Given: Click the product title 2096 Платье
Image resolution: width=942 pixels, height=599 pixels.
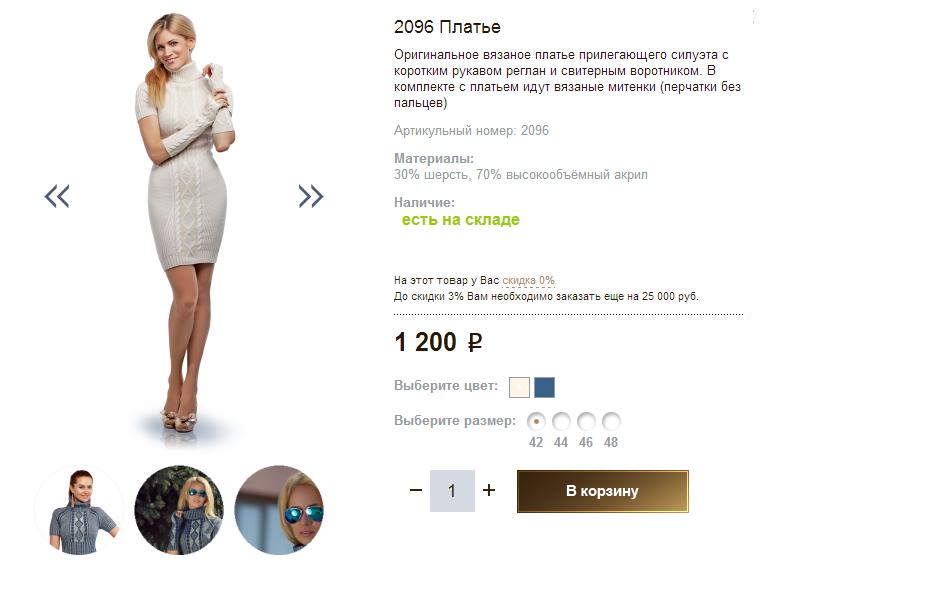Looking at the screenshot, I should pos(447,27).
